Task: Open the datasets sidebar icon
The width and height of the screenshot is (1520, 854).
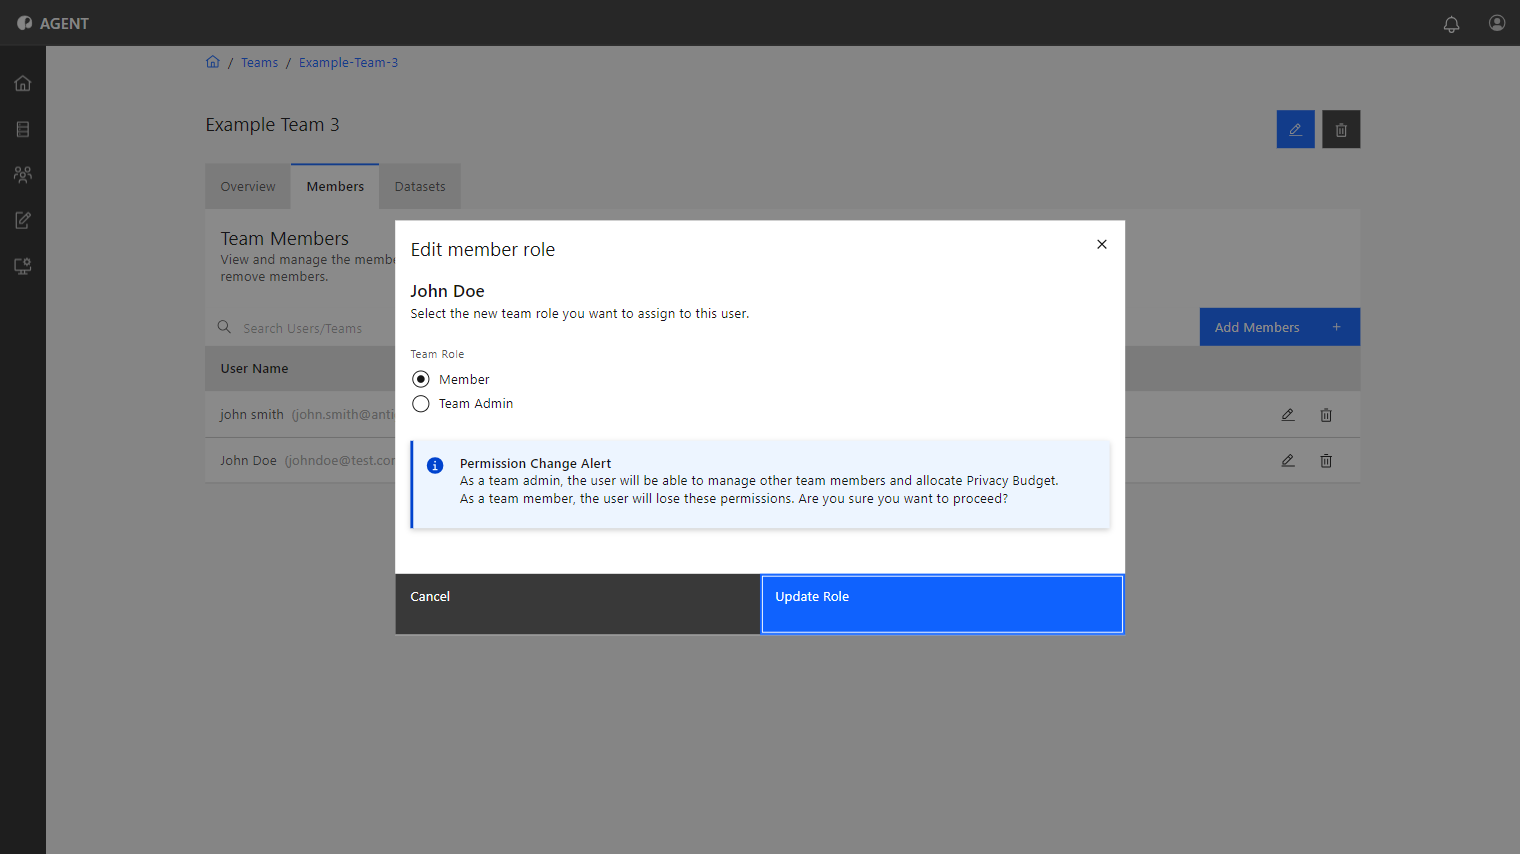Action: [x=23, y=129]
